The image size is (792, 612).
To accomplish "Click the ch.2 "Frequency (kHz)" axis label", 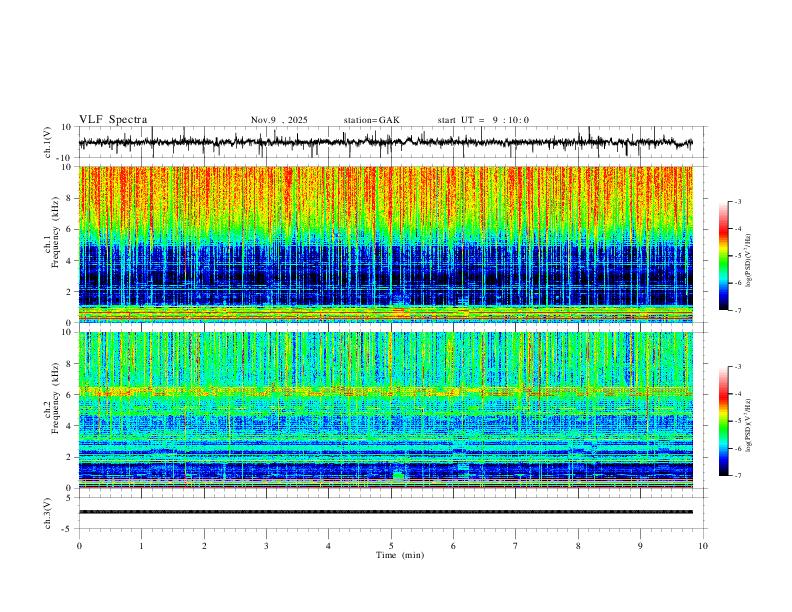I will click(x=56, y=398).
